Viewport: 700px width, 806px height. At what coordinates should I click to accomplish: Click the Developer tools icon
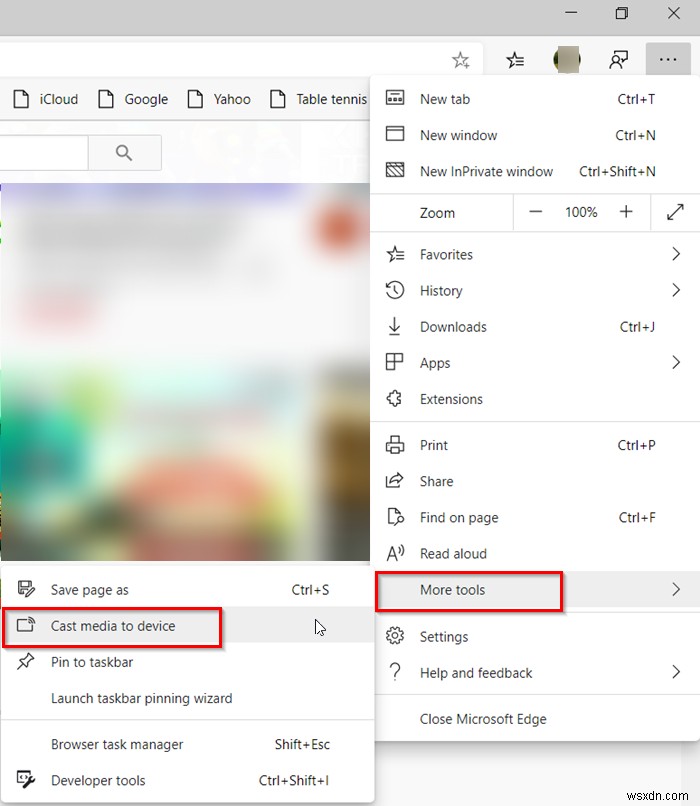[x=26, y=780]
